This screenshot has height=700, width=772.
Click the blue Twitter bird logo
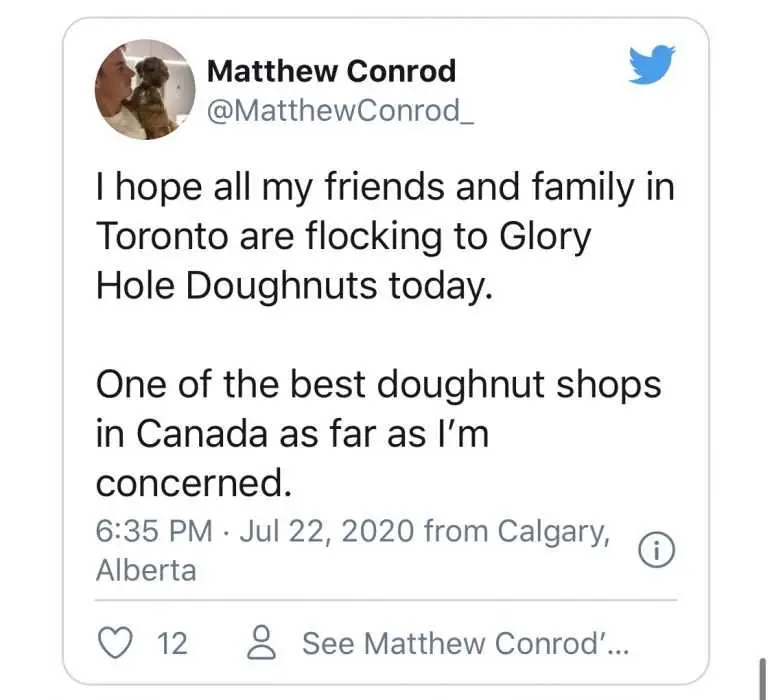[652, 64]
